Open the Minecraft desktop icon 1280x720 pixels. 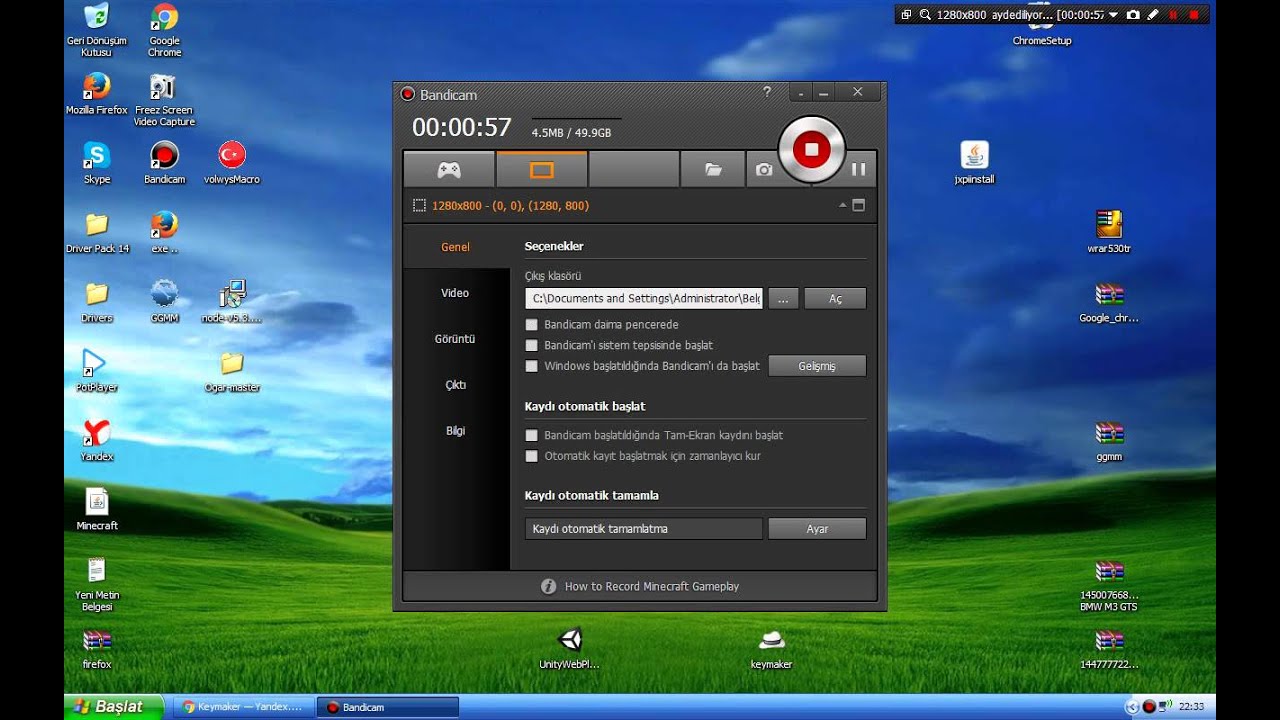click(97, 508)
